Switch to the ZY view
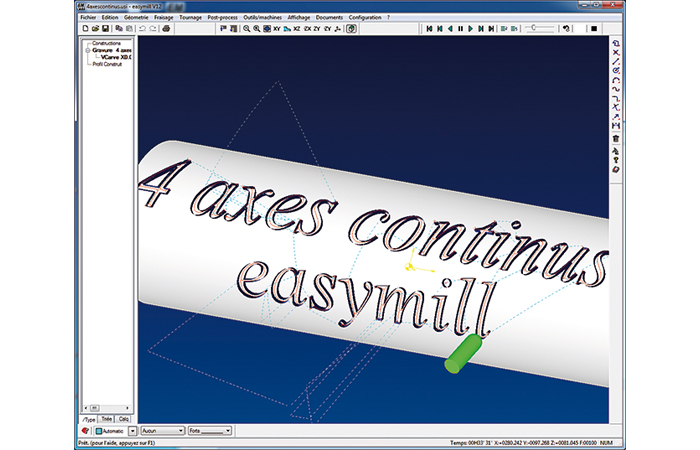This screenshot has height=450, width=700. [x=317, y=29]
